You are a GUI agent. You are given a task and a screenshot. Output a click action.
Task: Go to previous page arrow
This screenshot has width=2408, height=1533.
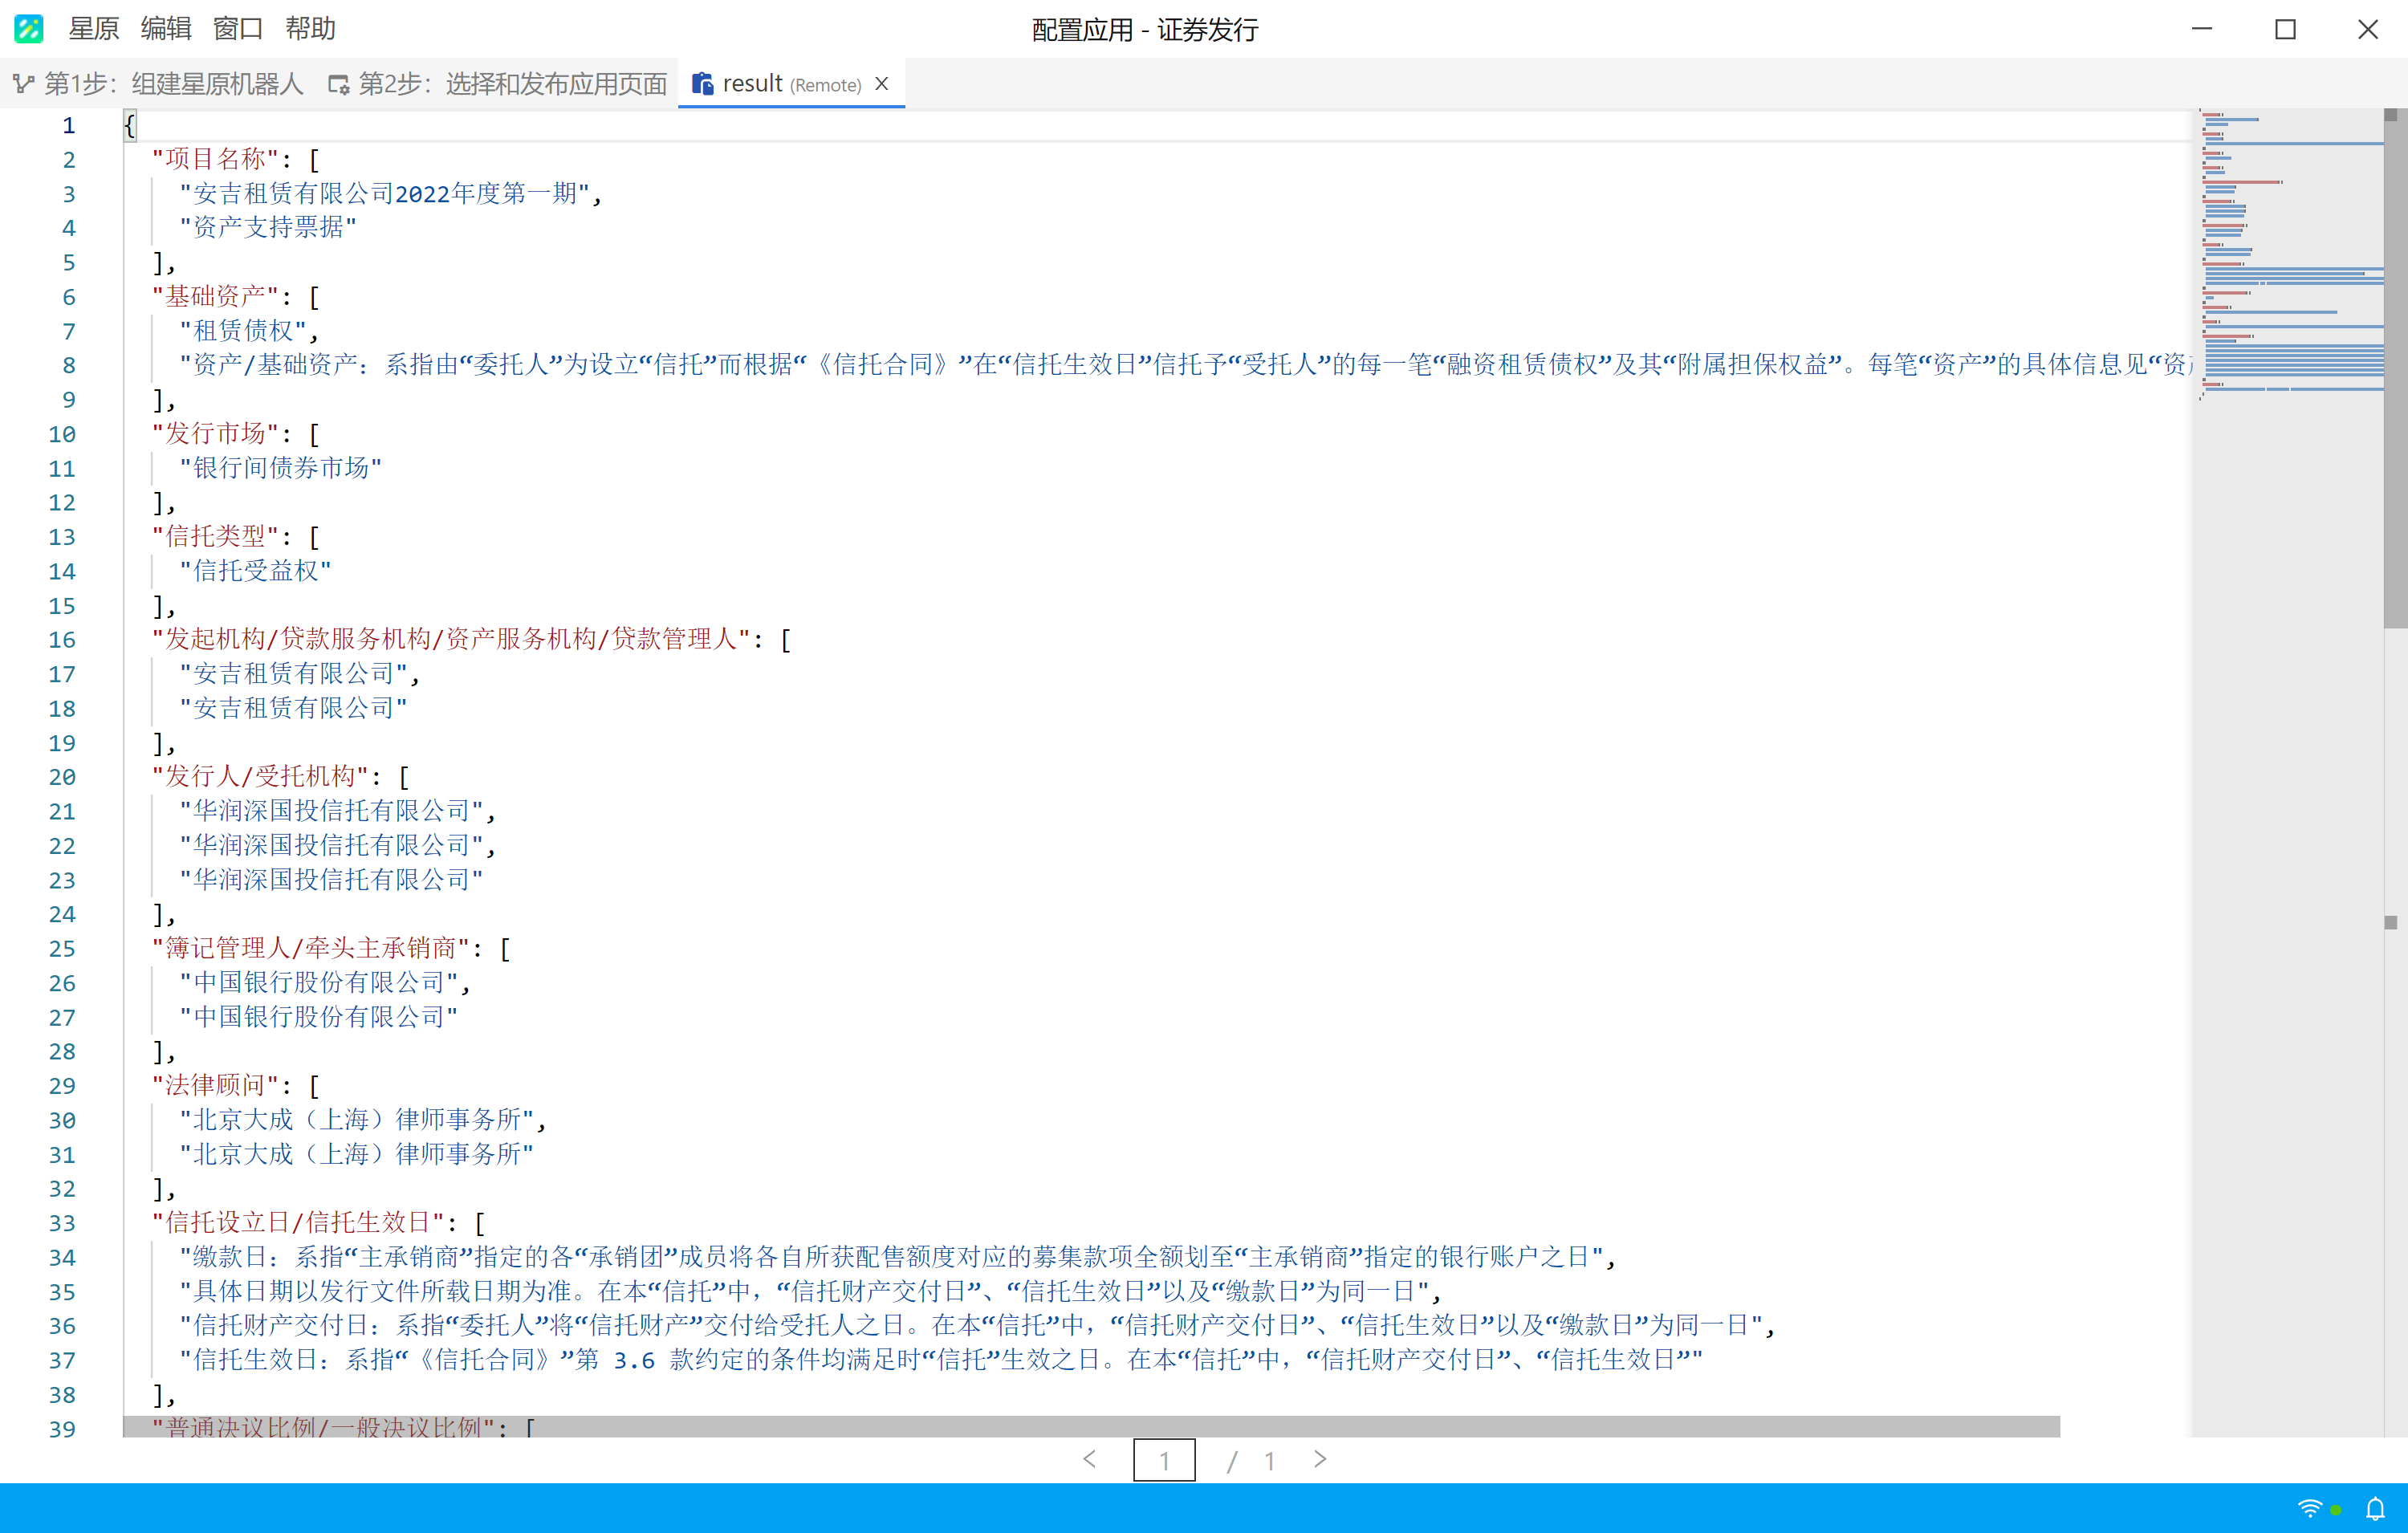point(1089,1459)
